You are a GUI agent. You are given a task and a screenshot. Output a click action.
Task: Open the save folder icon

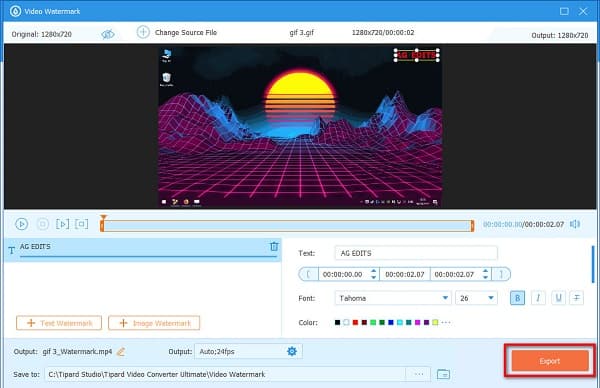pos(443,374)
